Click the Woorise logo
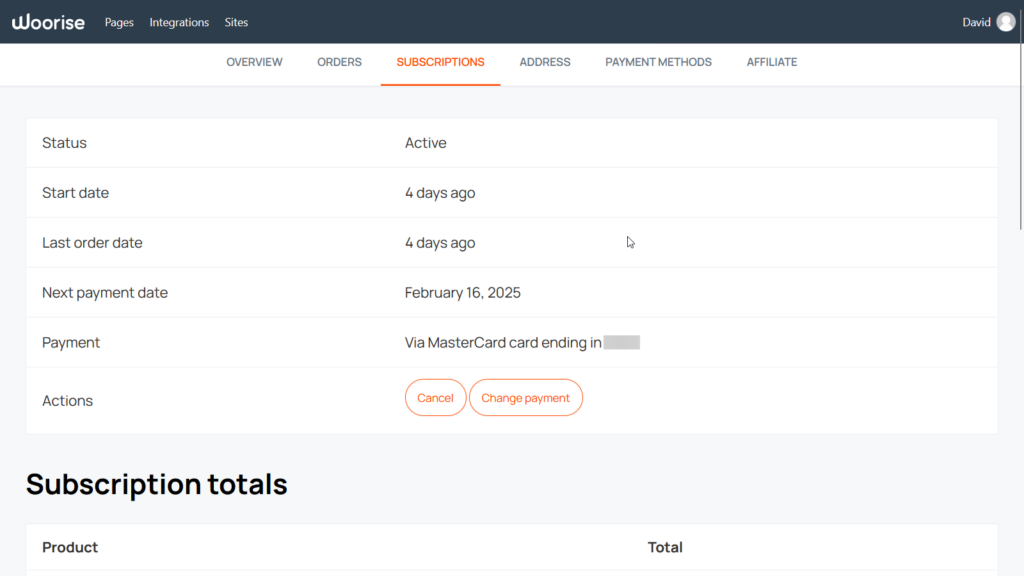 point(48,21)
